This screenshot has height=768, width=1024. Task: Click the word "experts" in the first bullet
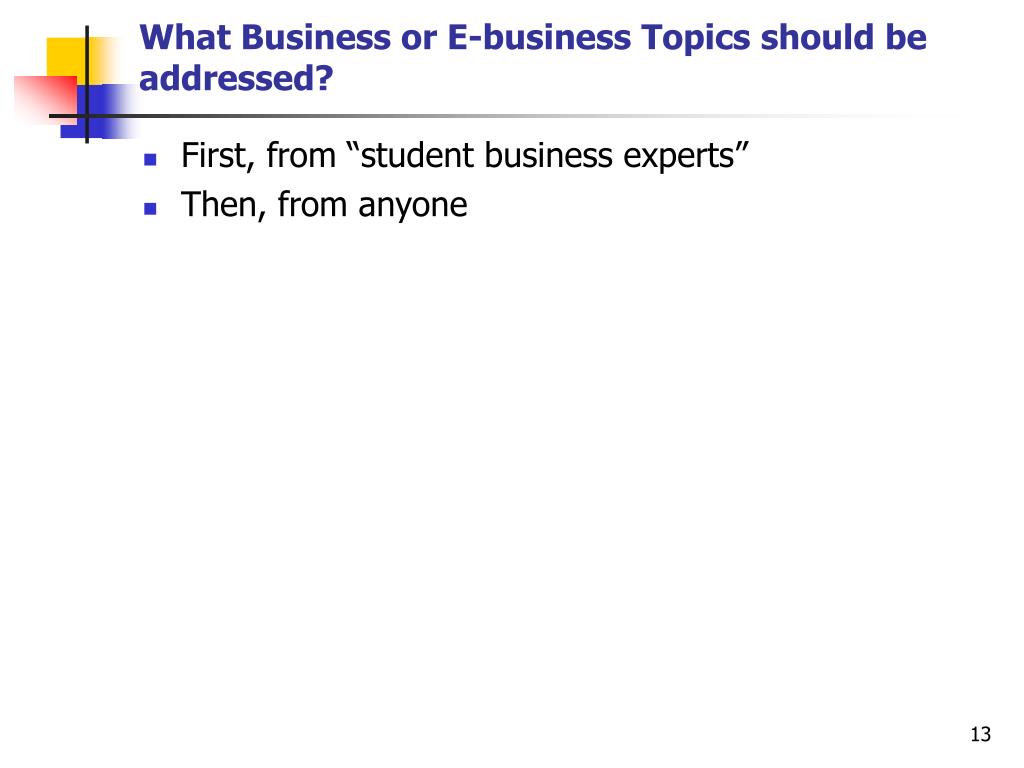click(x=679, y=157)
